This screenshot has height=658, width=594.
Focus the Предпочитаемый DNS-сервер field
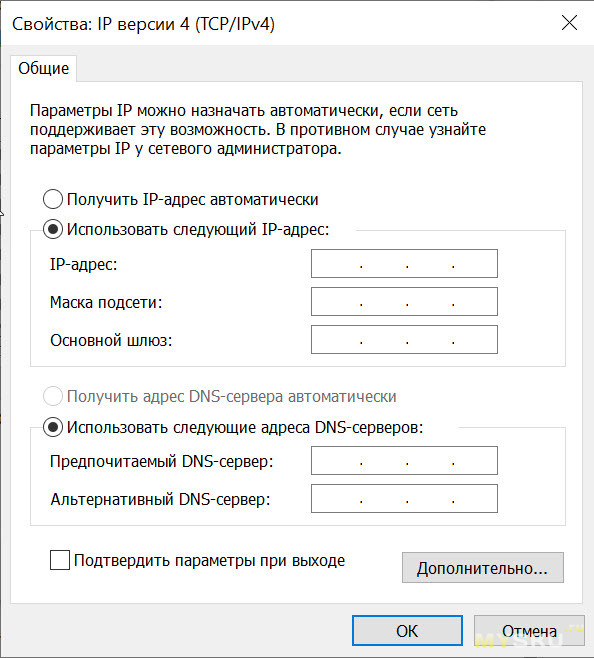click(x=404, y=460)
